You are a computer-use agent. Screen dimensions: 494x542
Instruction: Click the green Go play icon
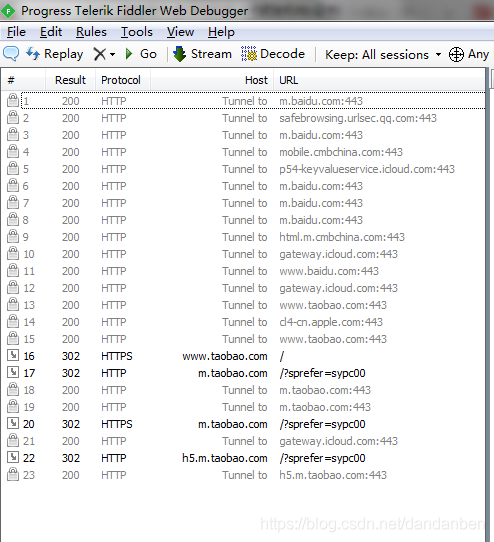[x=129, y=54]
